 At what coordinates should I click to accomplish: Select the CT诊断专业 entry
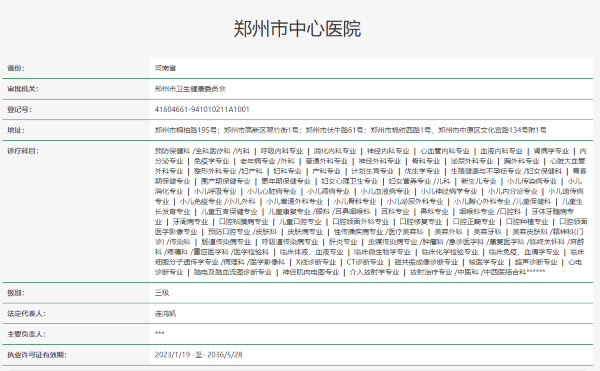365,262
